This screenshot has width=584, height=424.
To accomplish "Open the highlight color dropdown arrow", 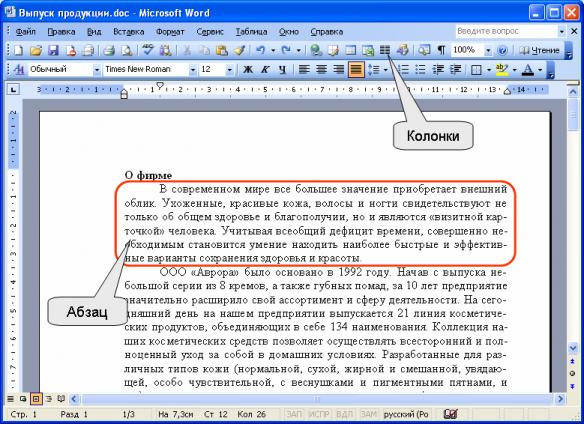I will [514, 70].
